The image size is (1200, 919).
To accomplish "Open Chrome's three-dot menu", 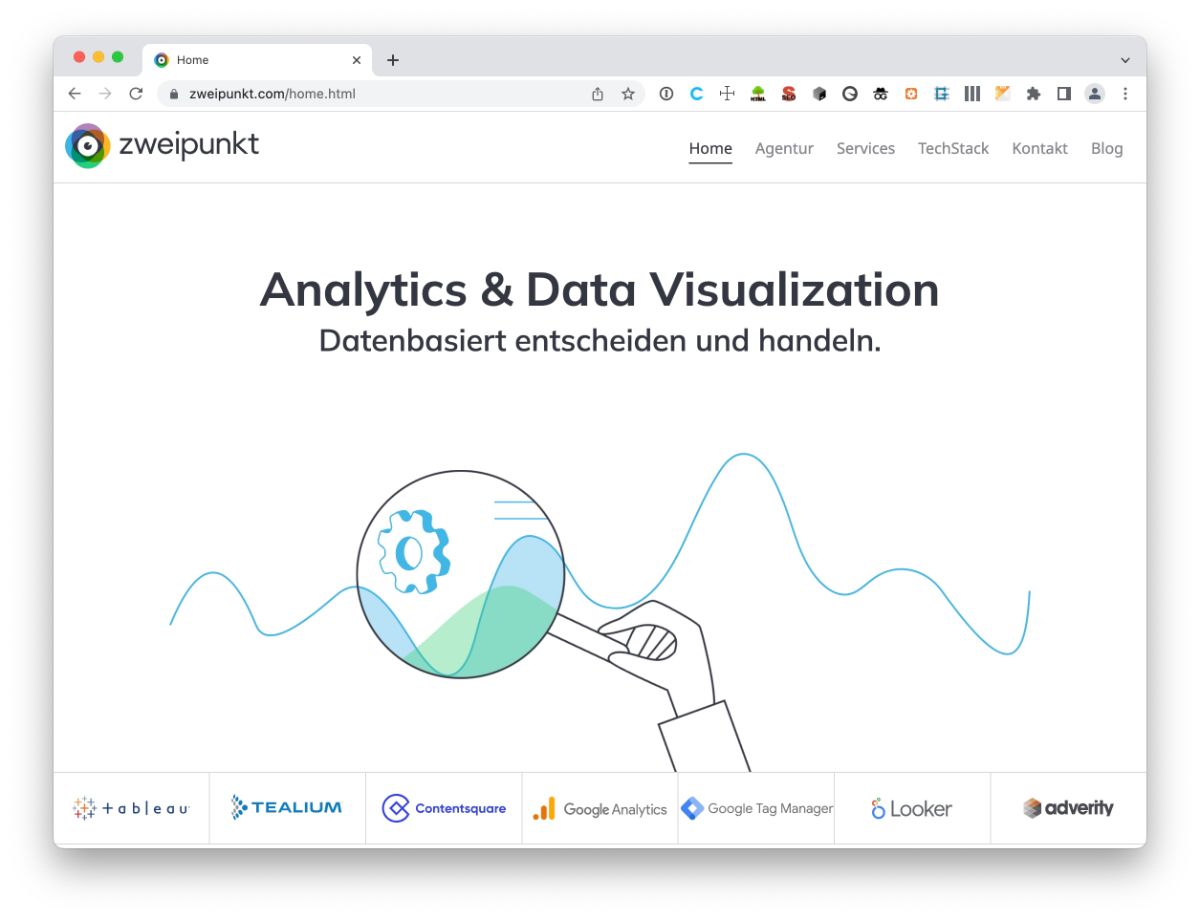I will coord(1126,93).
